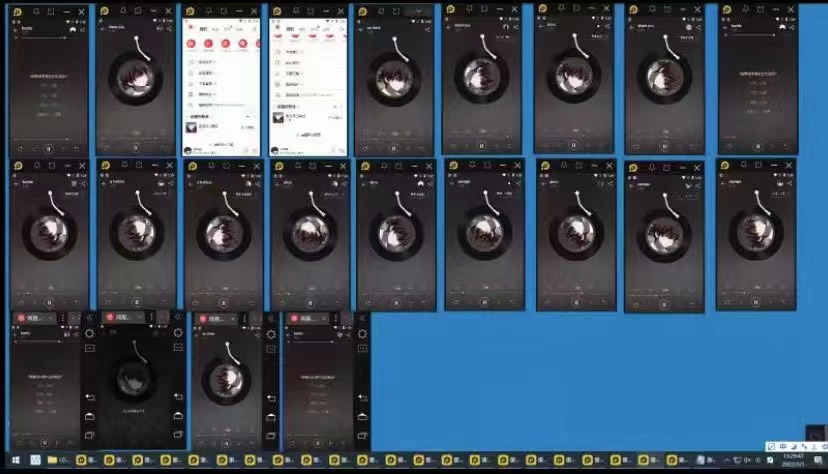Select 我的 tab in fourth top-row window
Viewport: 828px width, 474px height.
290,29
